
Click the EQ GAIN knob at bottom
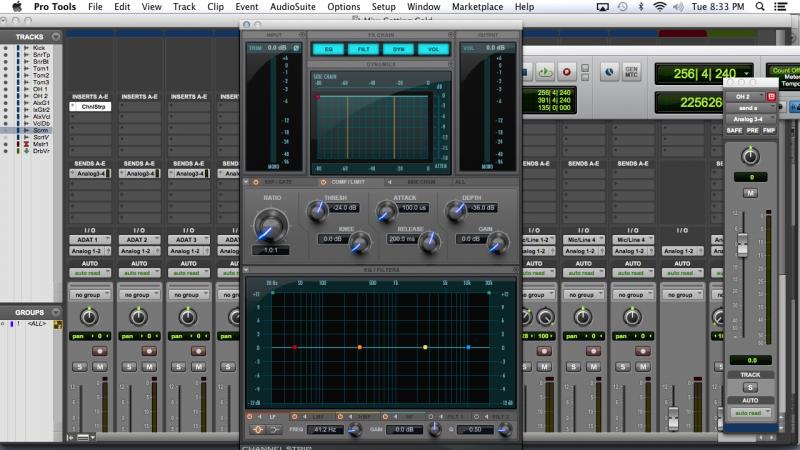pos(435,430)
